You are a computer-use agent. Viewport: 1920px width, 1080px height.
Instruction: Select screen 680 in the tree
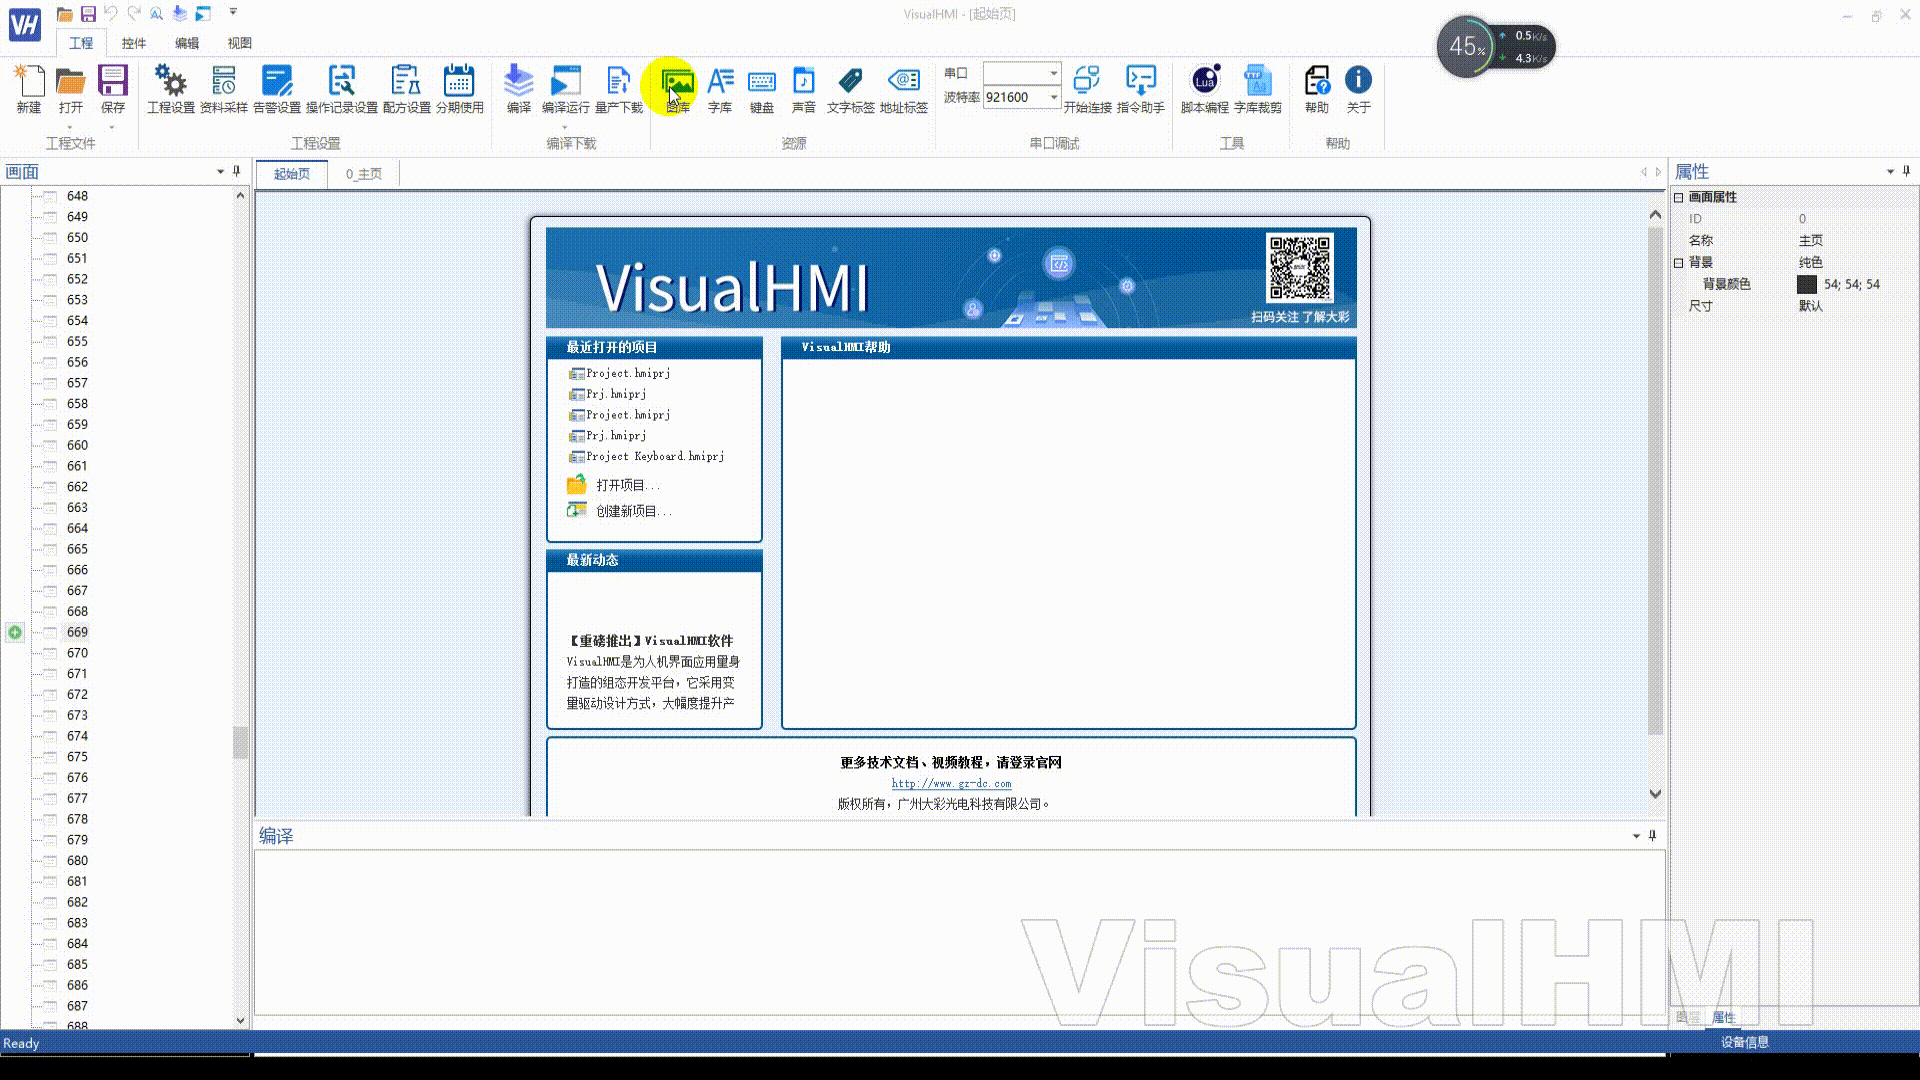click(77, 860)
